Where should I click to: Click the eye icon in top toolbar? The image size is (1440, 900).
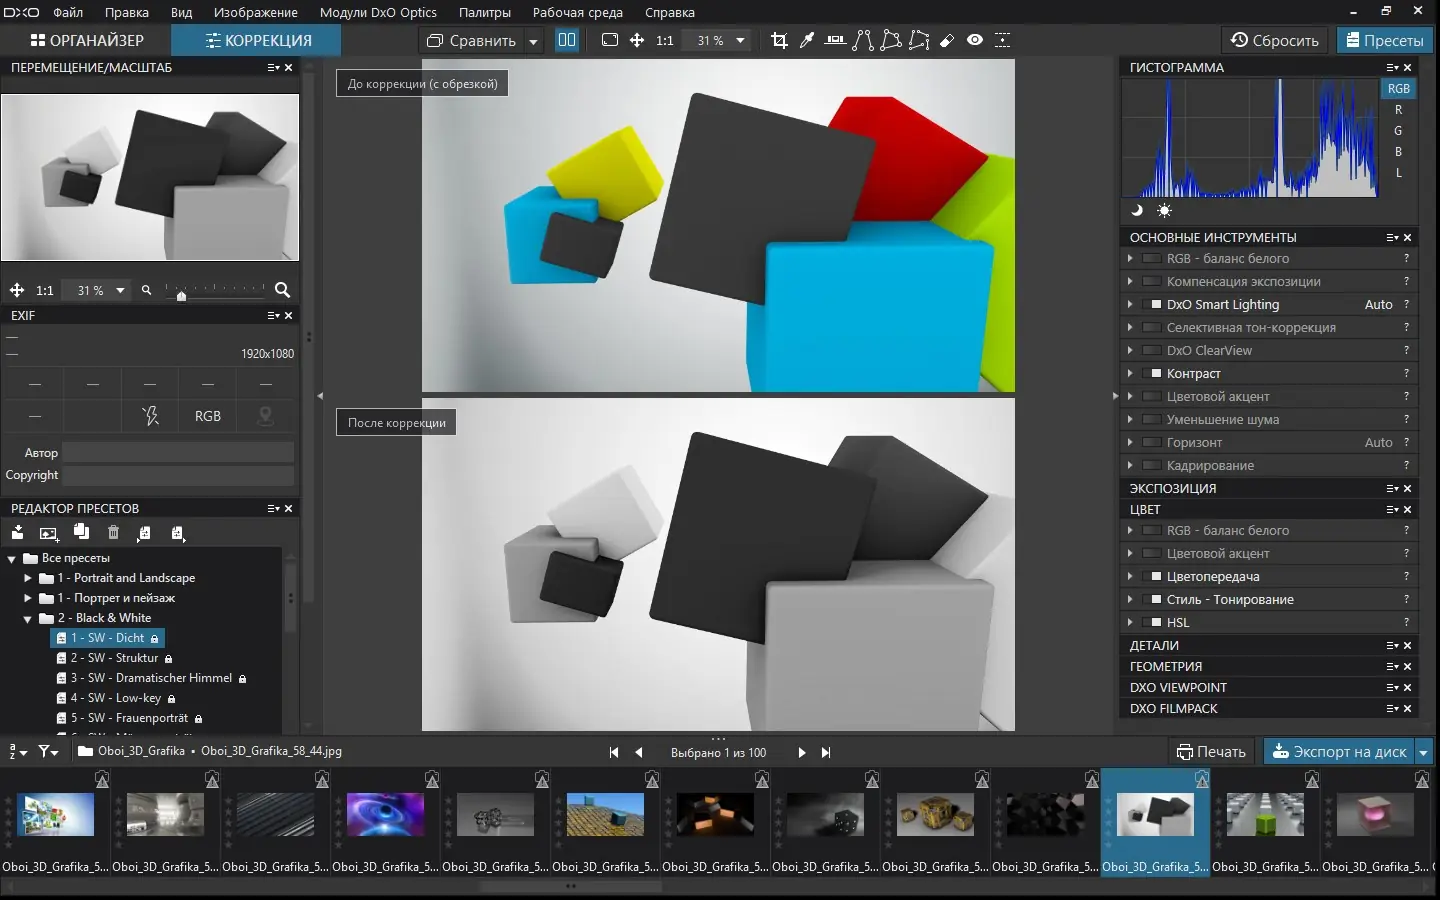[975, 40]
